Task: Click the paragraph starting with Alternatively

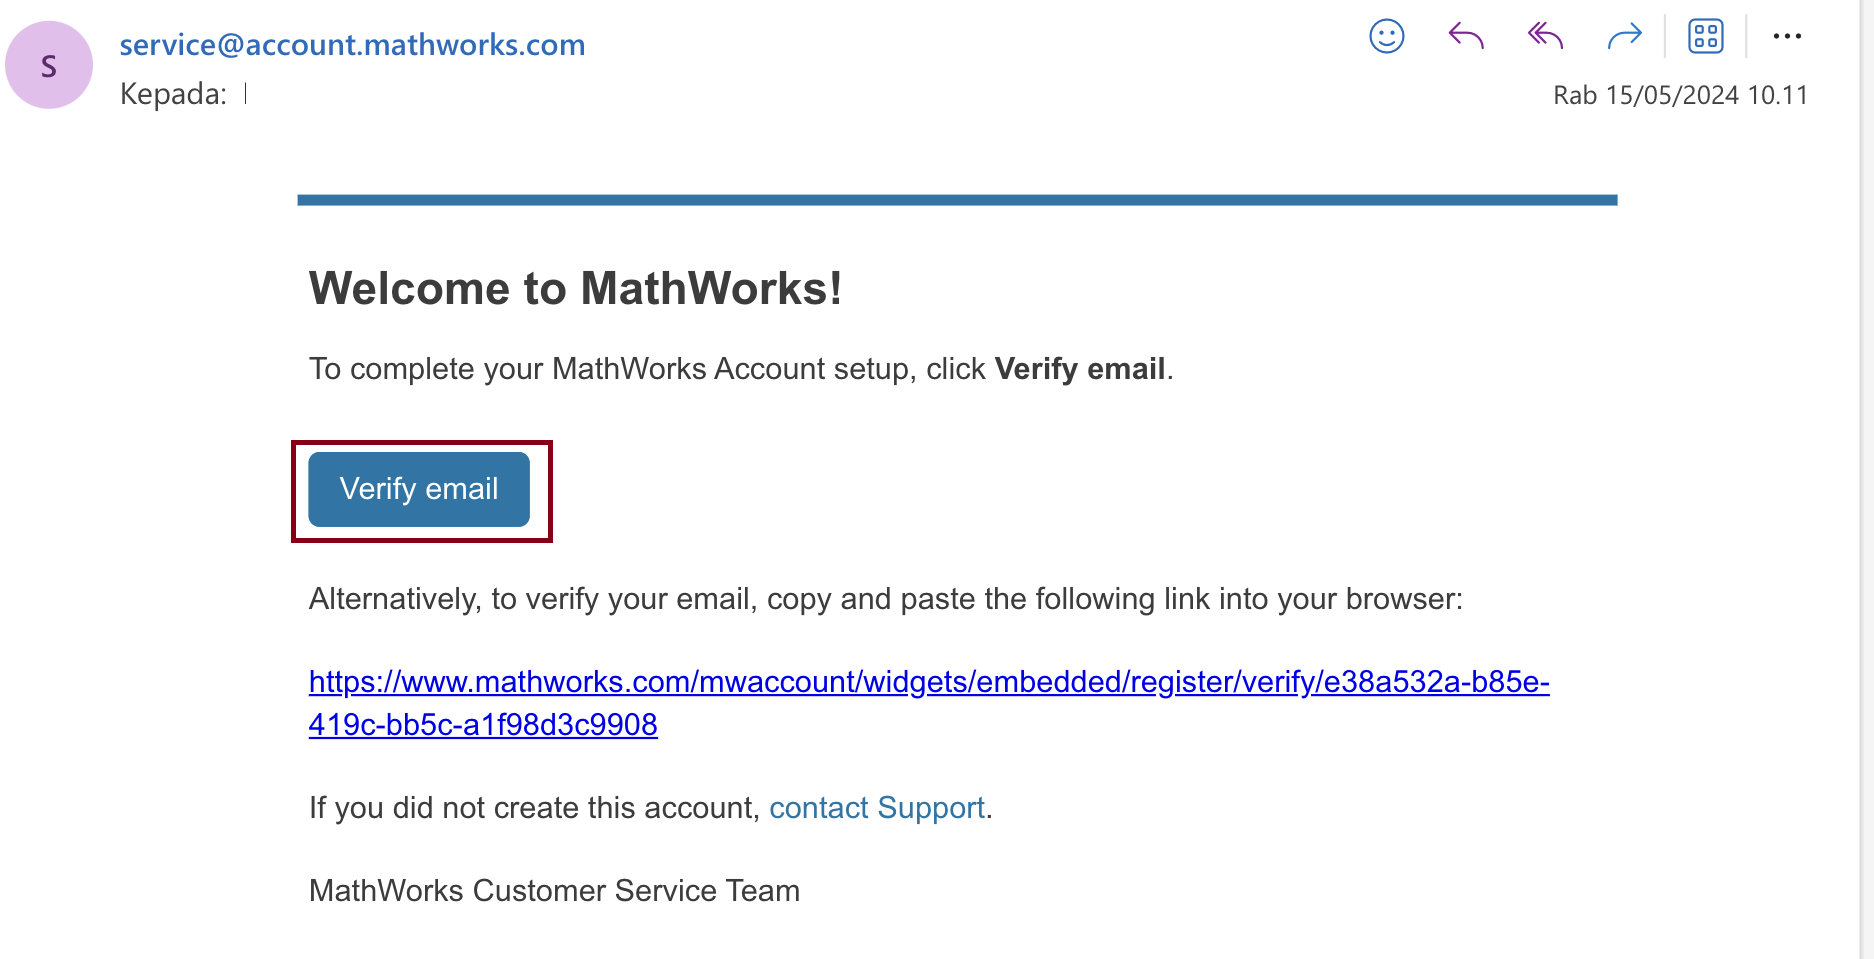Action: coord(885,599)
